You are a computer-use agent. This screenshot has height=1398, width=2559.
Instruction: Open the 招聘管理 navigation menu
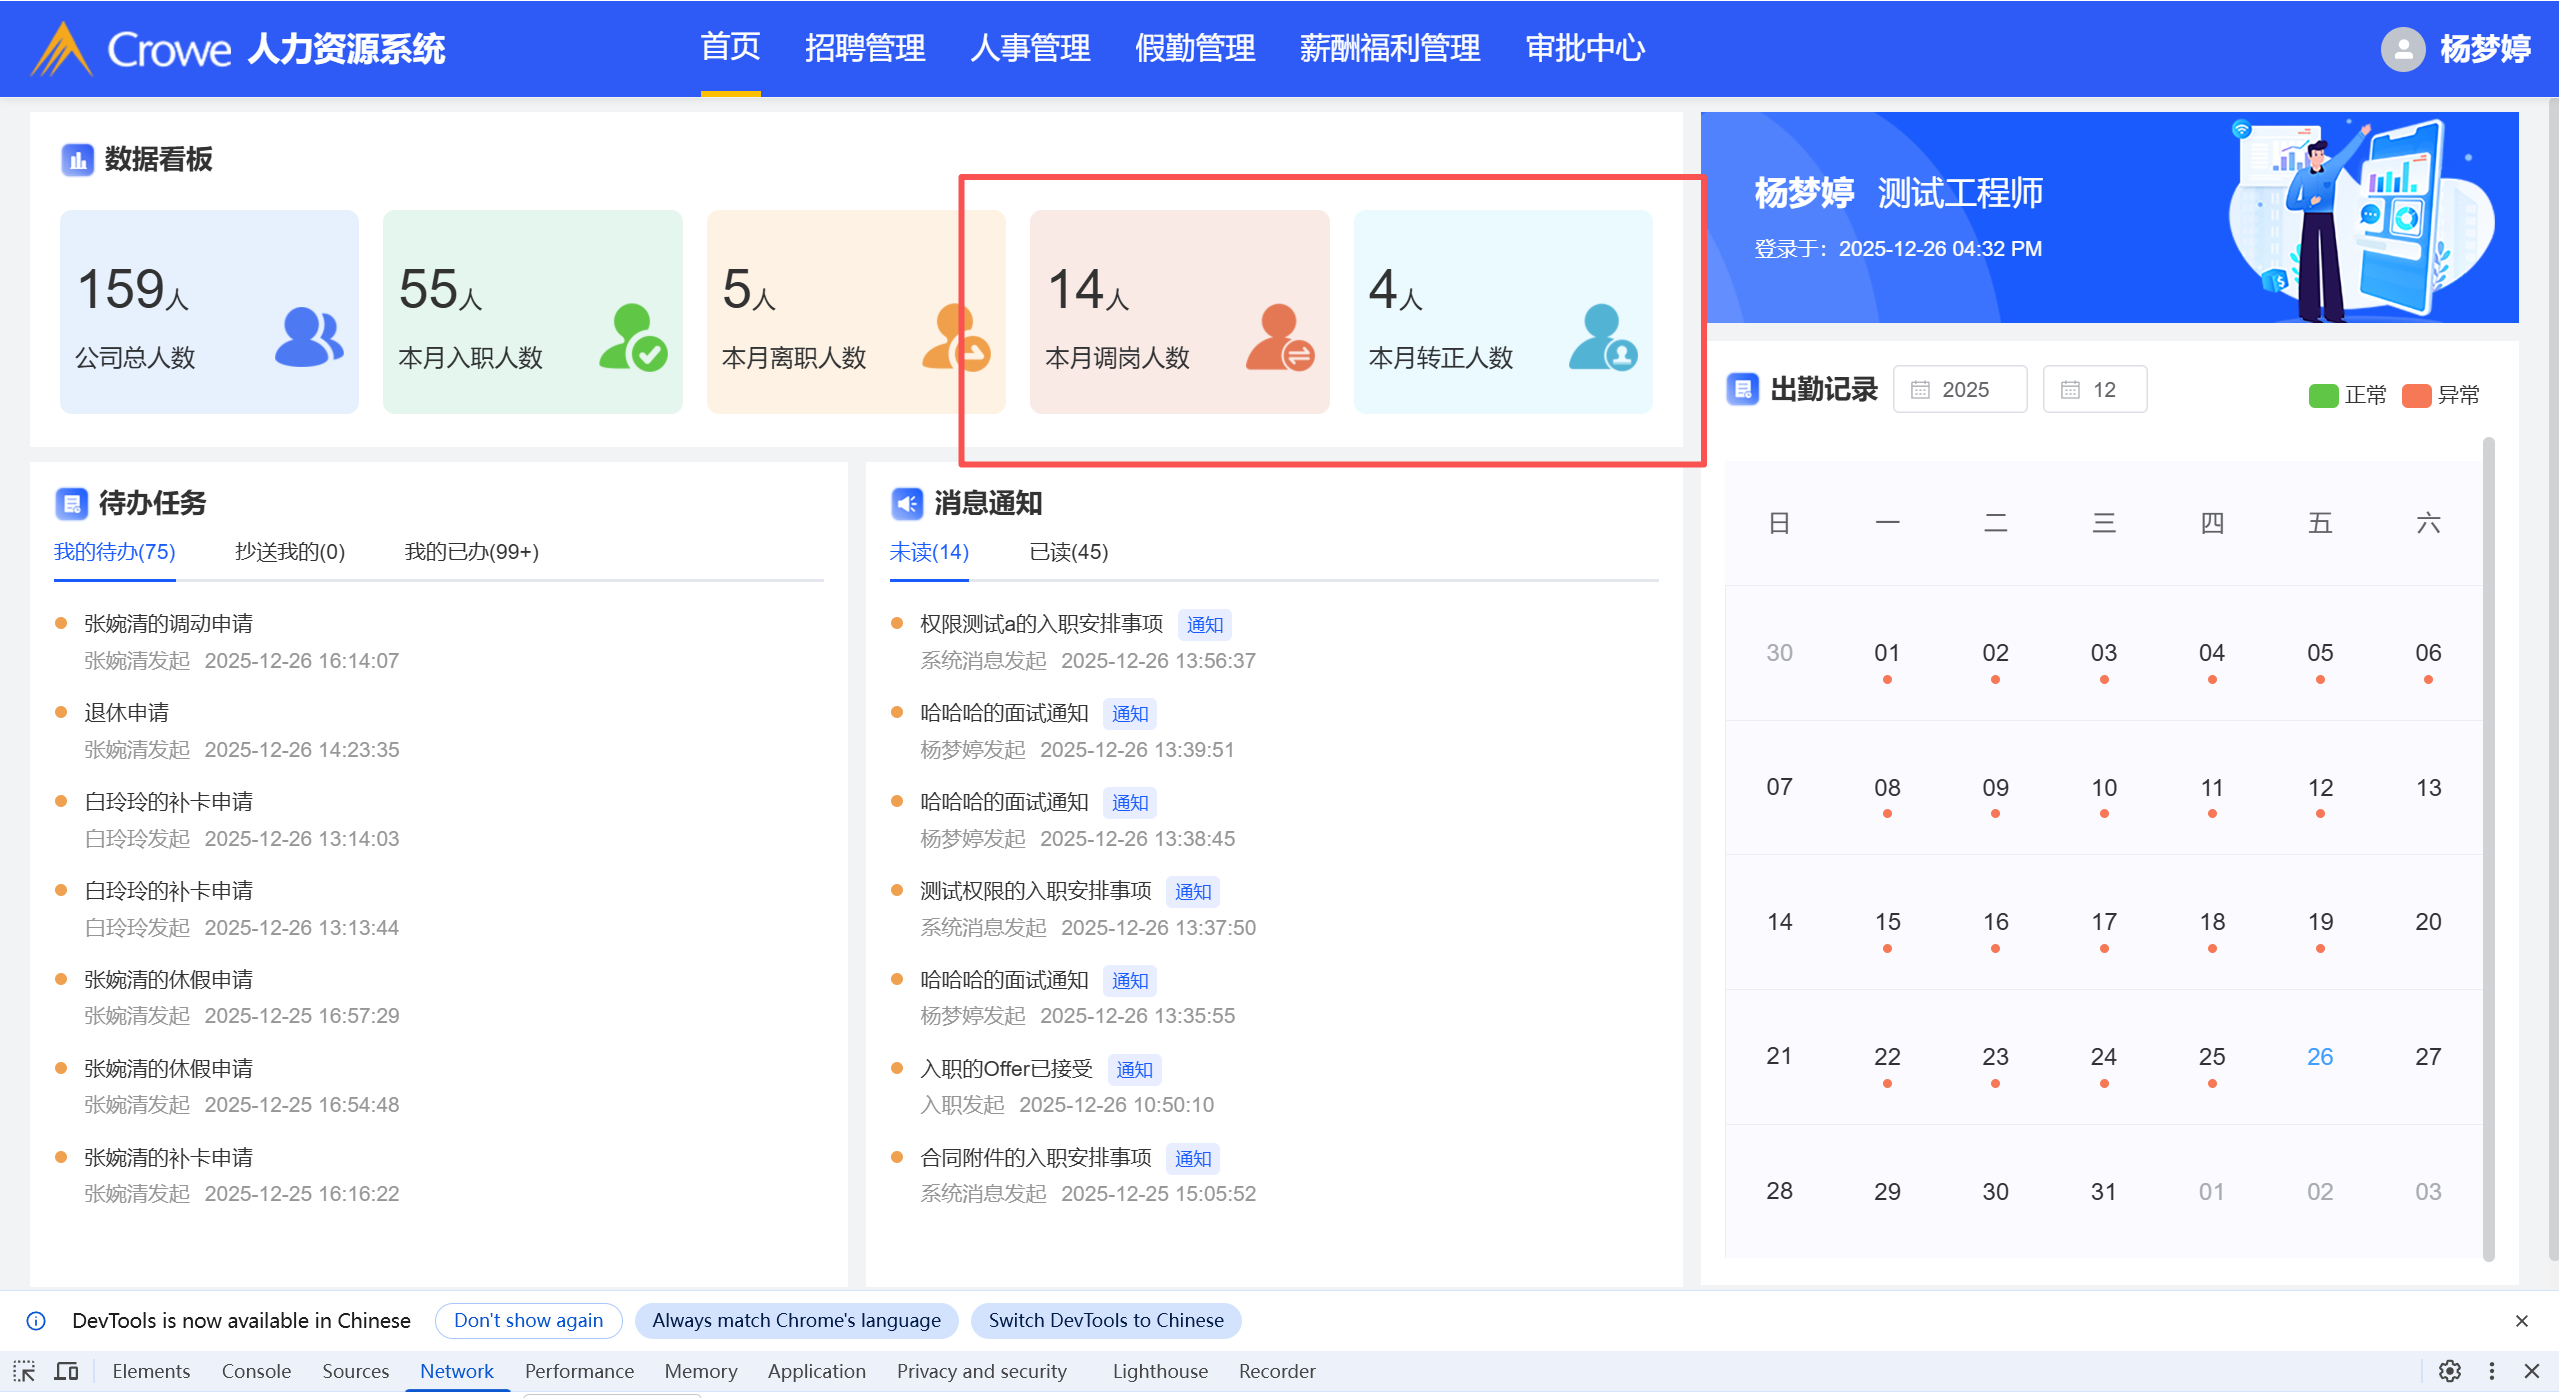[x=864, y=48]
